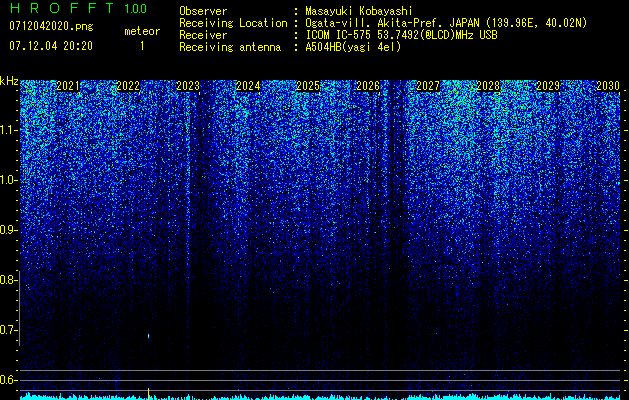Click the 2021 time marker
Image resolution: width=629 pixels, height=400 pixels.
[x=68, y=86]
